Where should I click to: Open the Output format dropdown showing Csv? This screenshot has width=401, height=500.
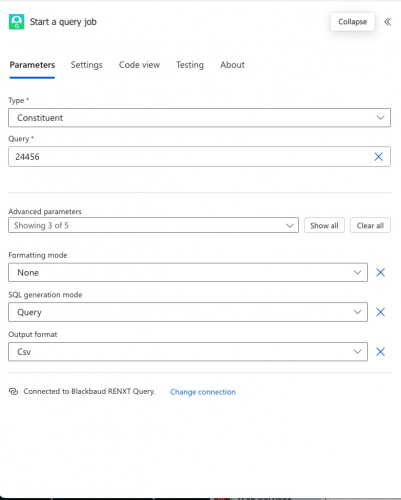pyautogui.click(x=188, y=352)
